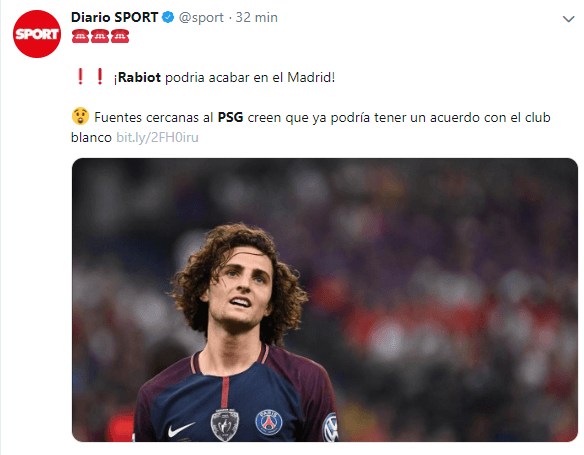Open the tweet options chevron menu

pyautogui.click(x=568, y=19)
